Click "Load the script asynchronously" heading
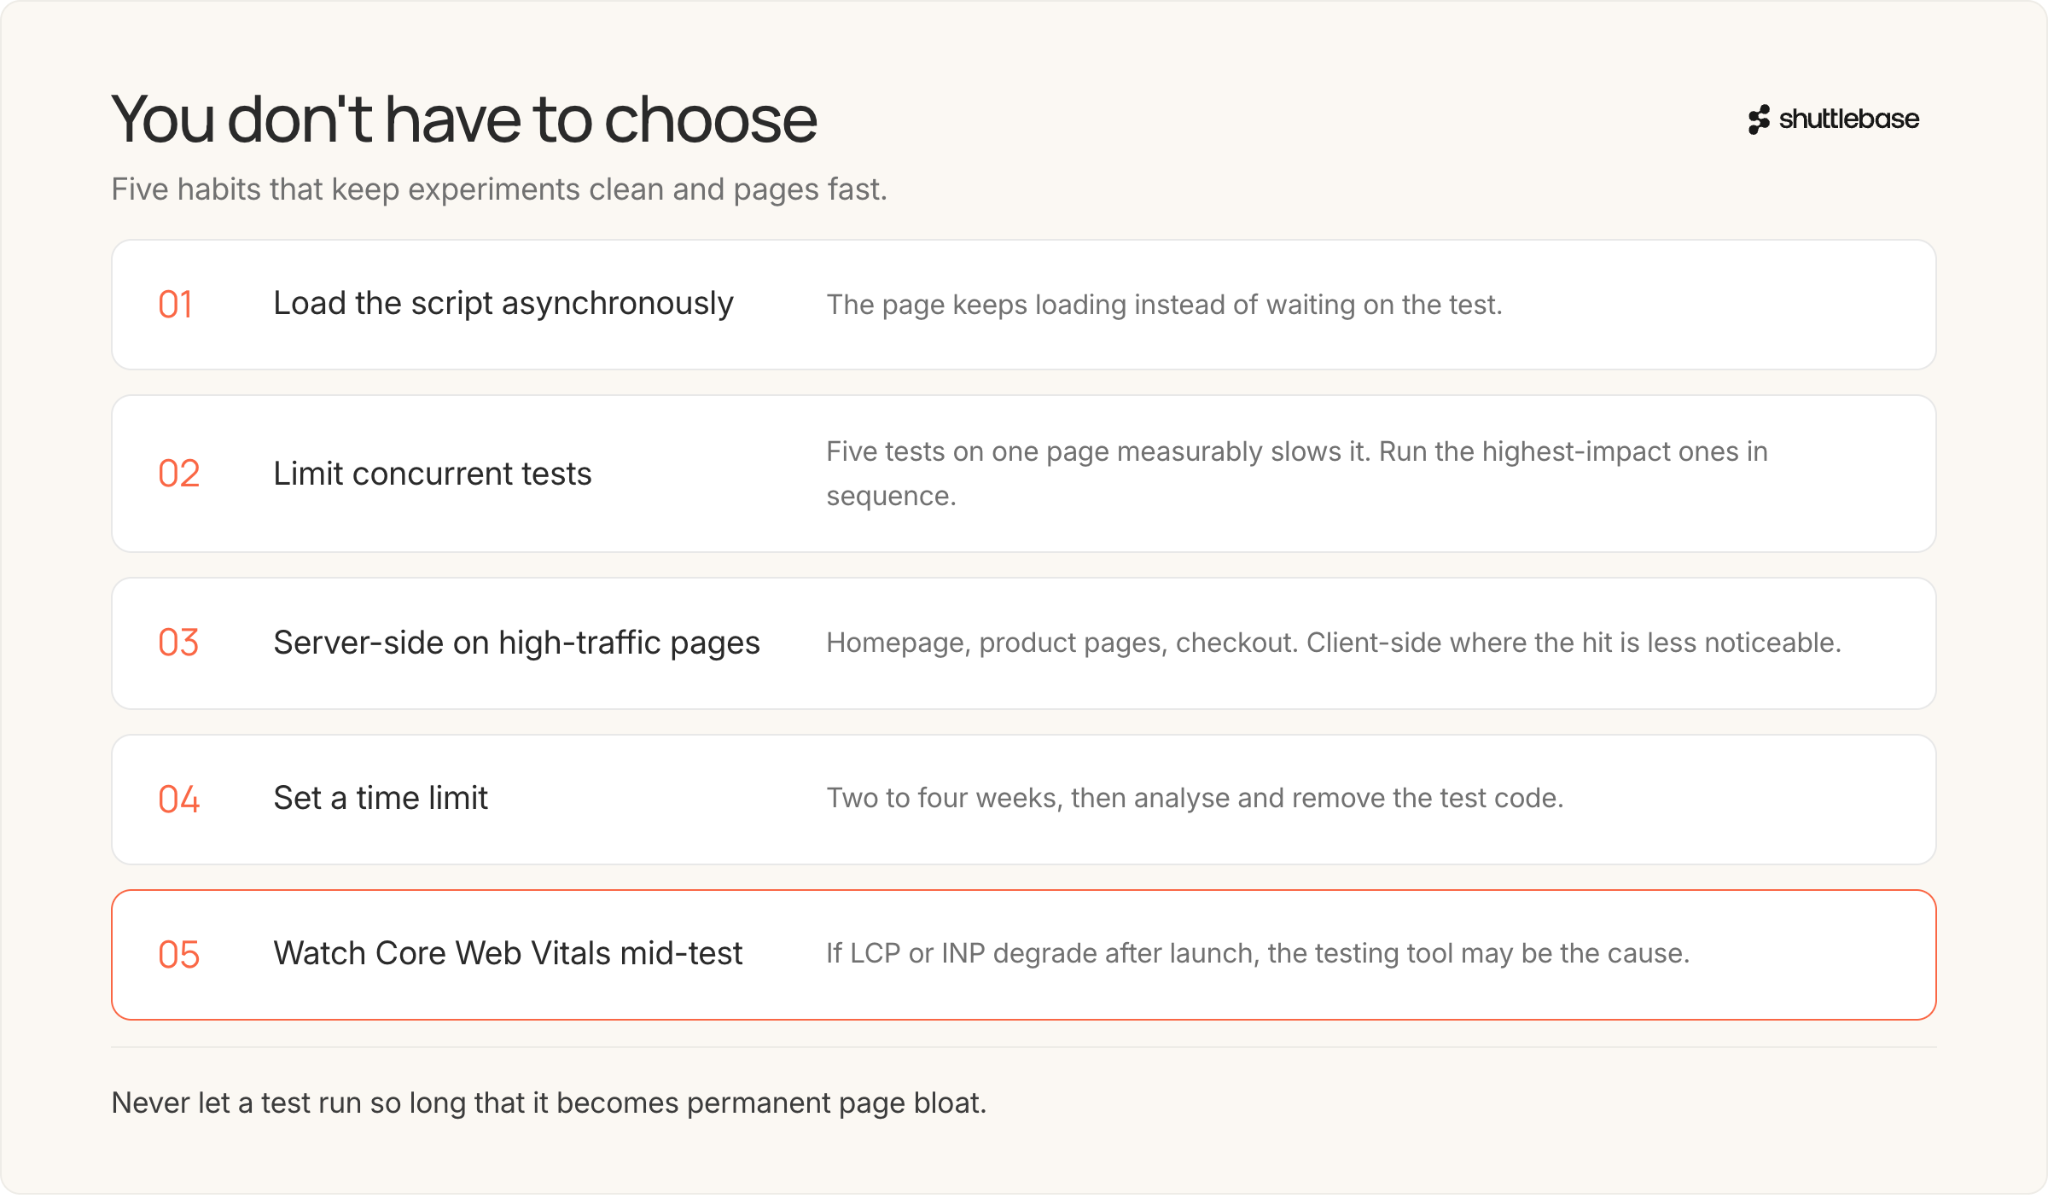This screenshot has width=2048, height=1195. click(503, 304)
